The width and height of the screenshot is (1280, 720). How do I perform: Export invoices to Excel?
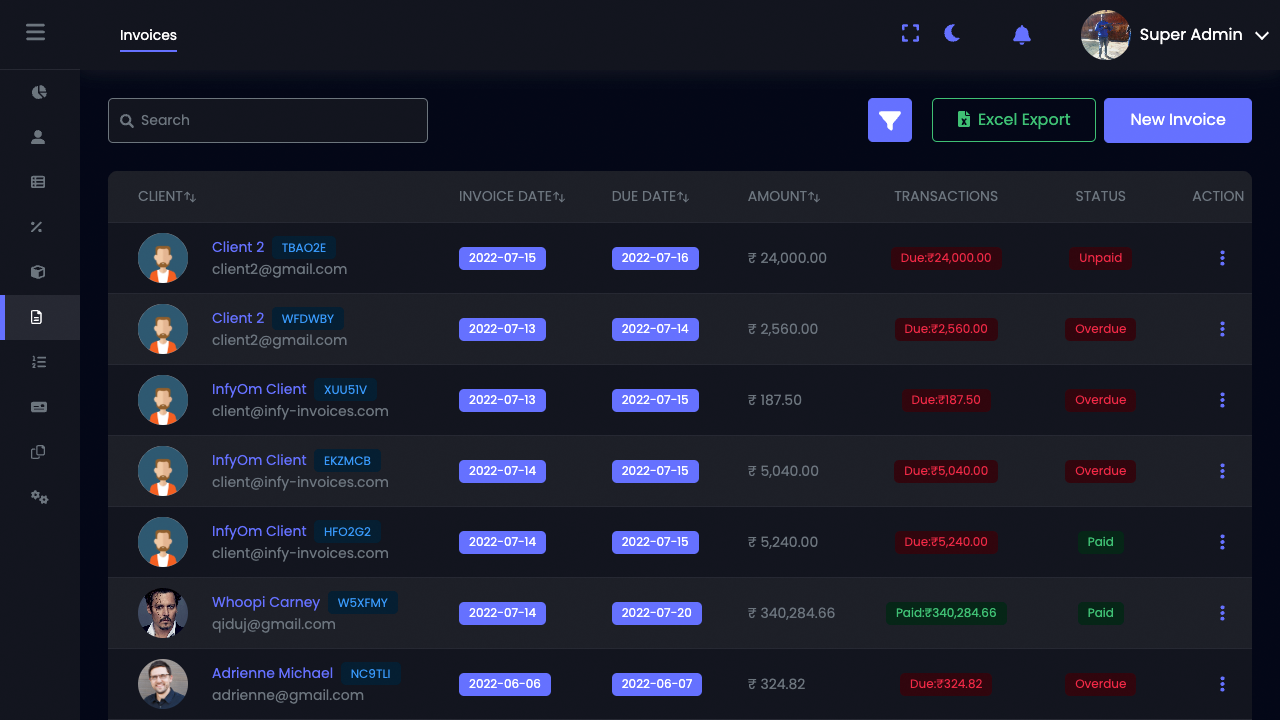click(1013, 119)
